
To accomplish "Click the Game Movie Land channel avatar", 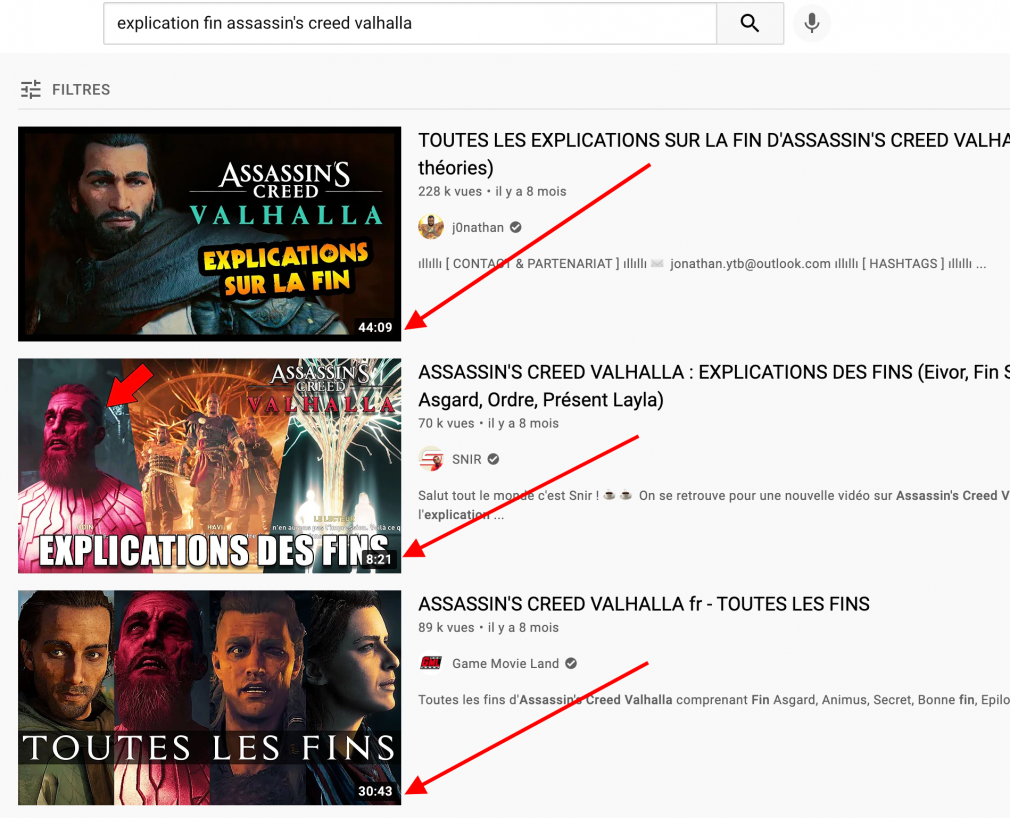I will click(x=431, y=663).
